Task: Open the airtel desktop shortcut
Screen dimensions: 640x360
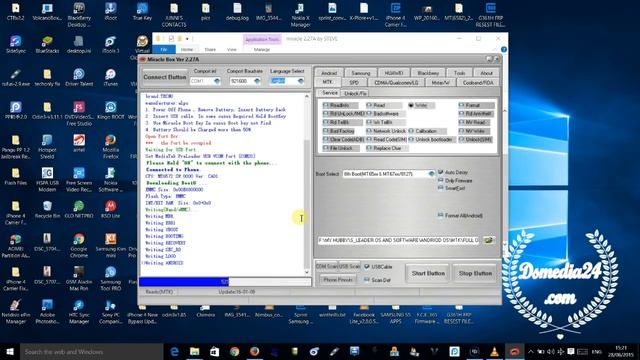Action: [79, 143]
